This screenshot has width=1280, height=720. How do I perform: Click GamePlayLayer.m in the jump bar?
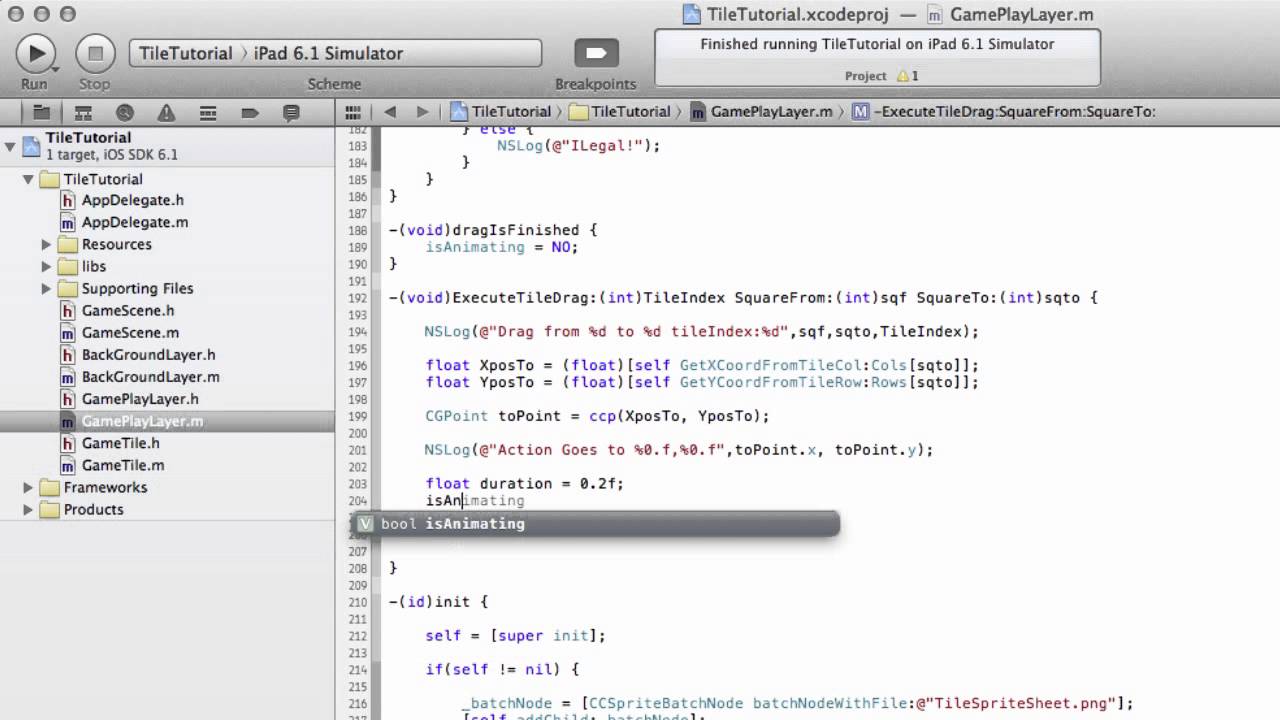click(761, 112)
